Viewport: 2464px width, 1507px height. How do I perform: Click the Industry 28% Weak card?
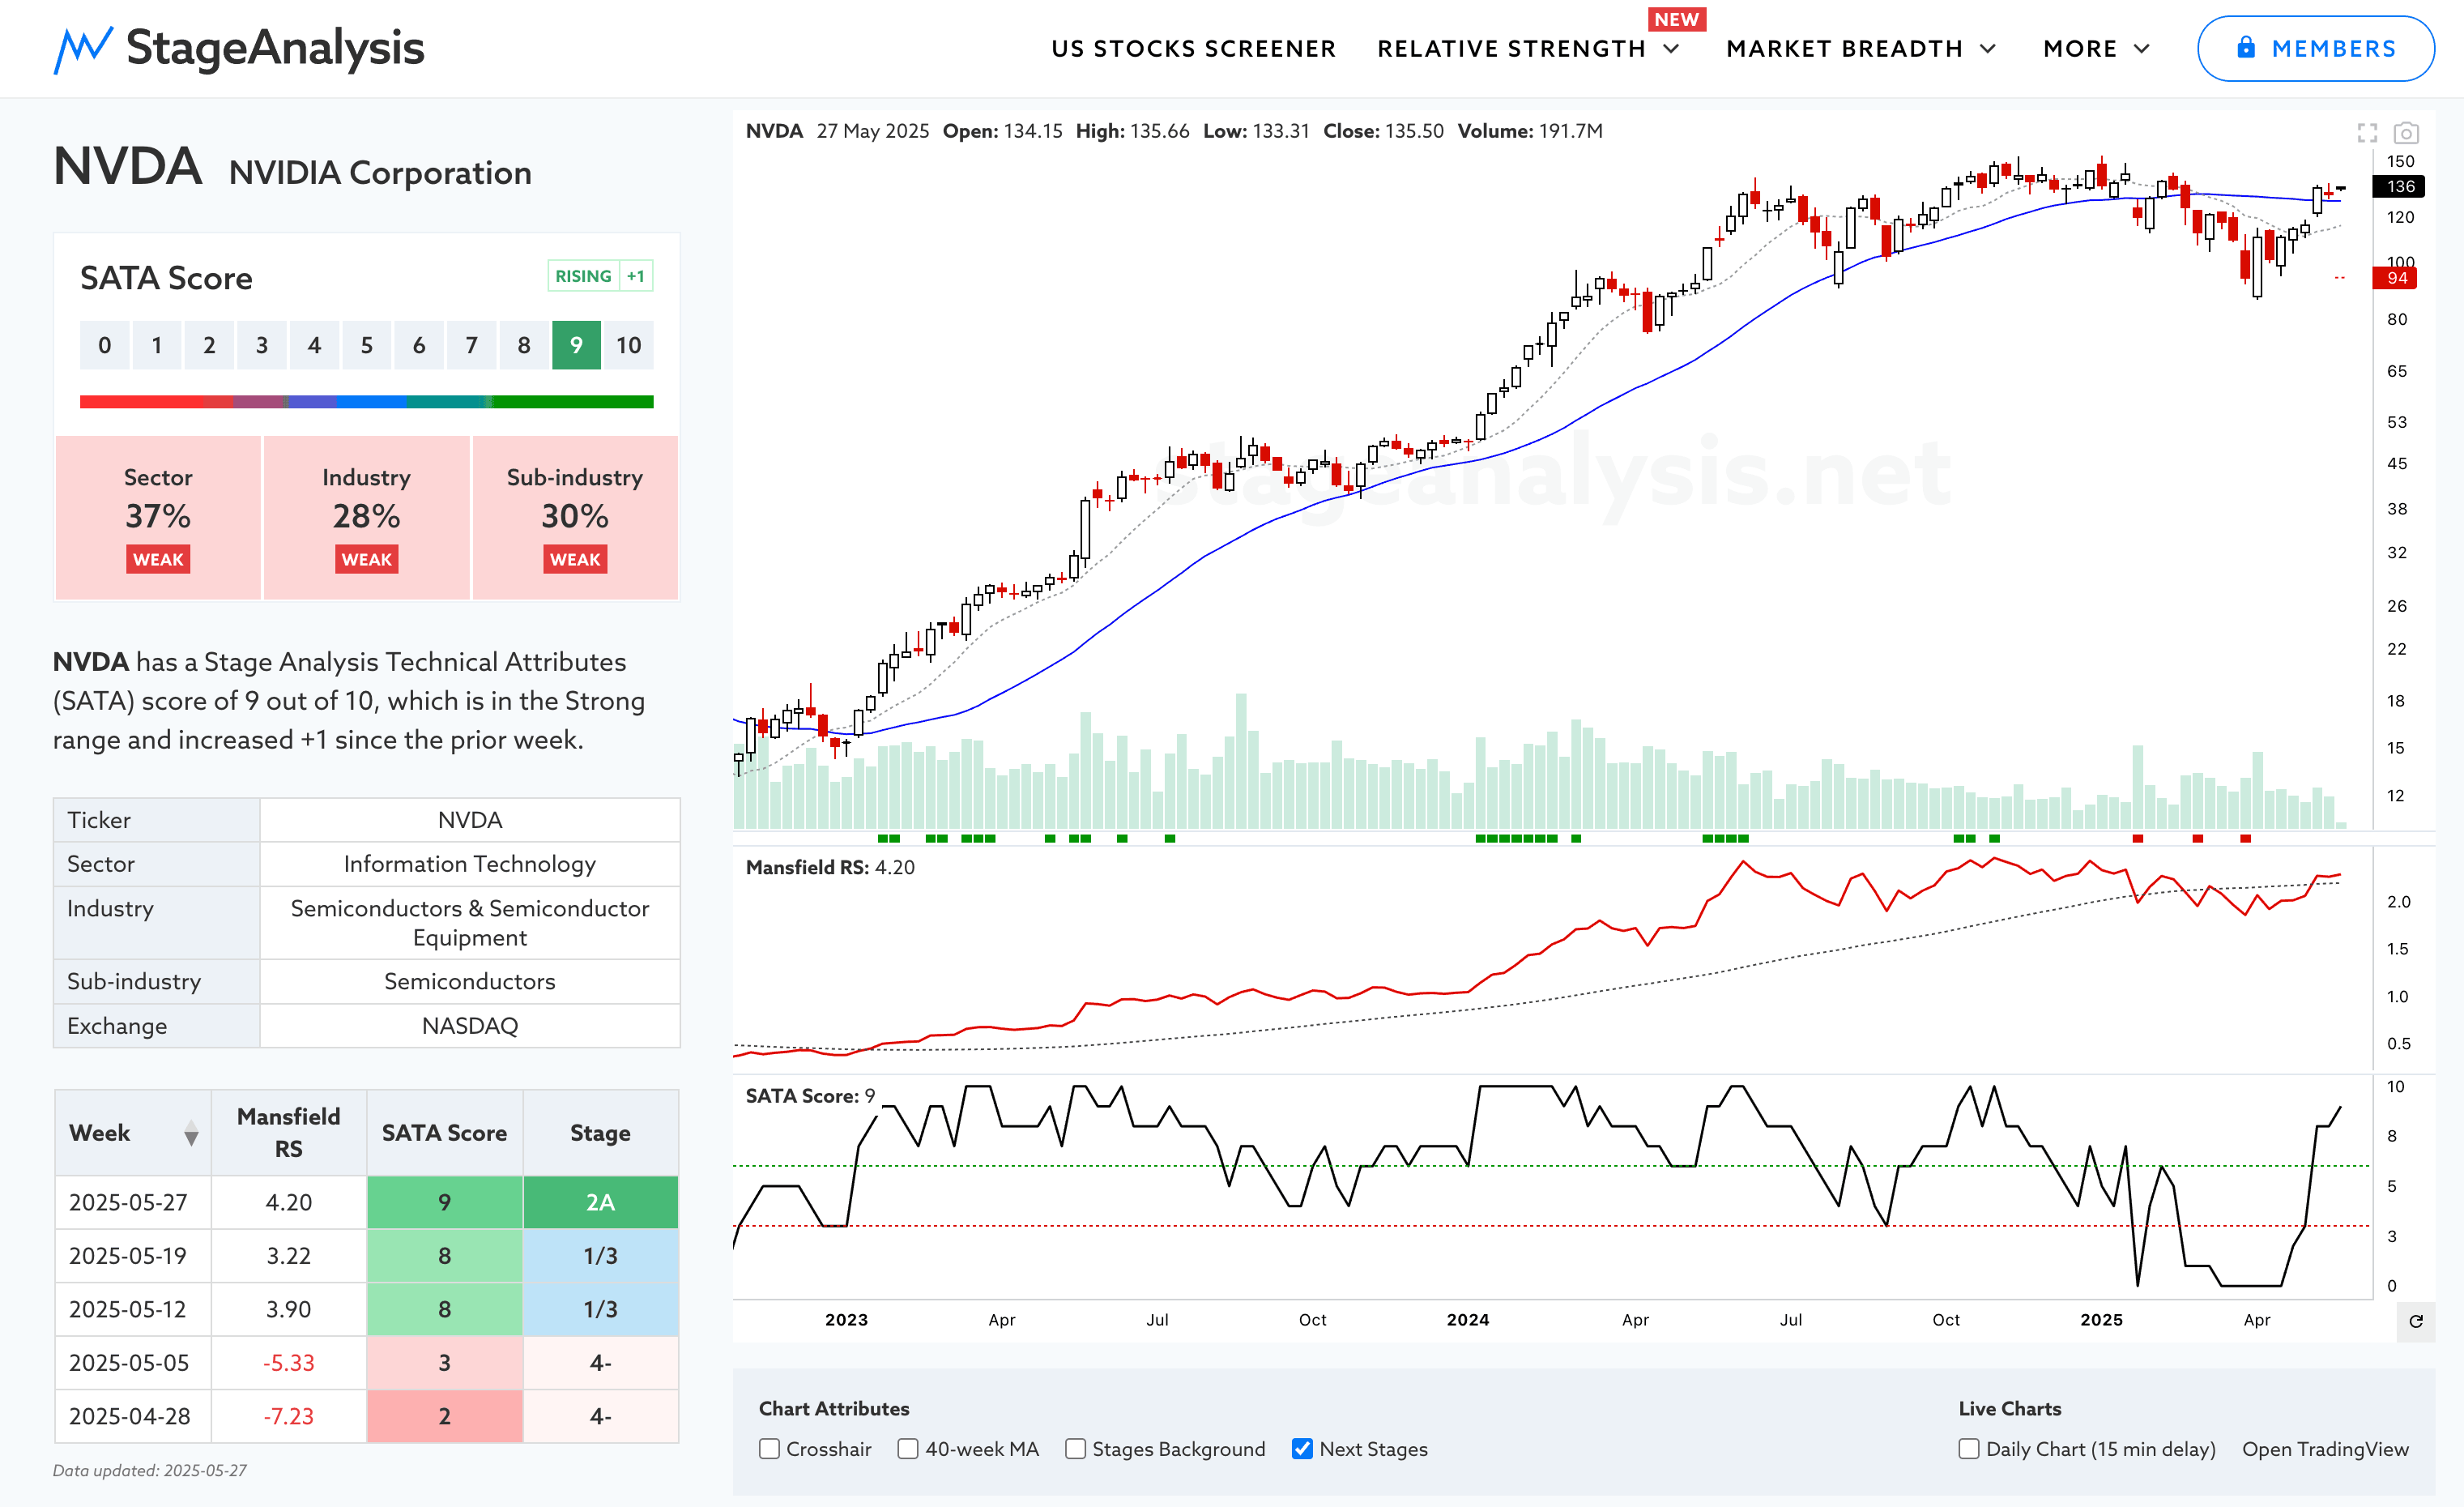click(x=366, y=517)
